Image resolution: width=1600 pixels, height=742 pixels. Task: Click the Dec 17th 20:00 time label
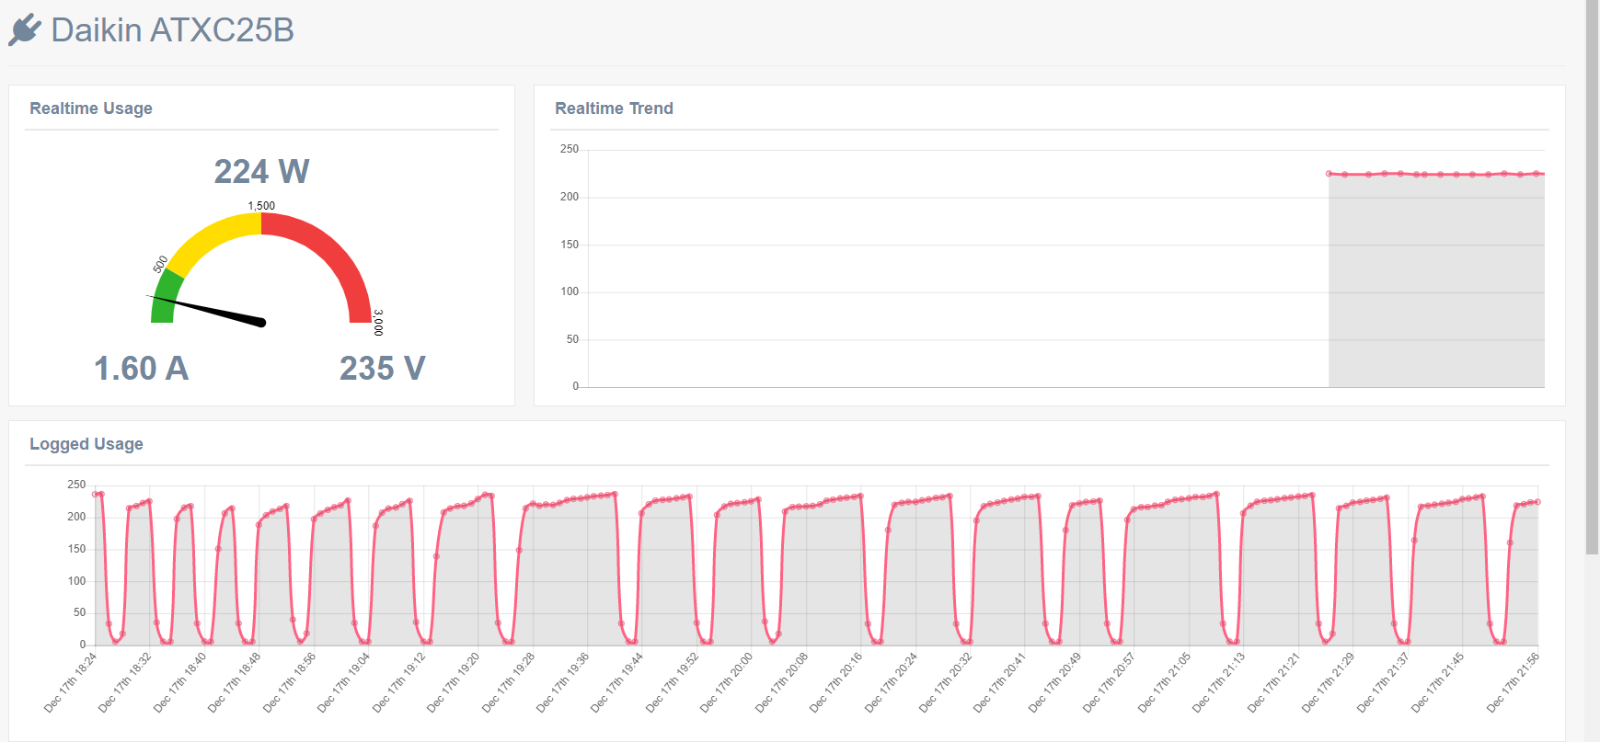[x=726, y=683]
